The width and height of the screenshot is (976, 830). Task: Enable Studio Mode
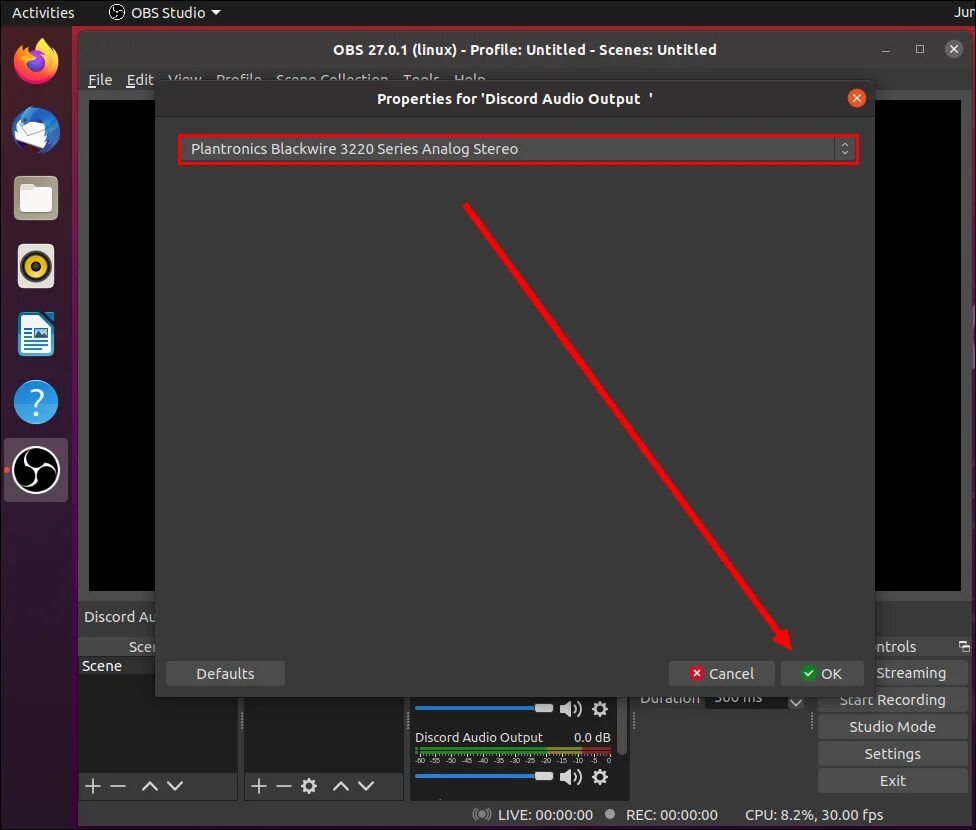click(x=892, y=727)
